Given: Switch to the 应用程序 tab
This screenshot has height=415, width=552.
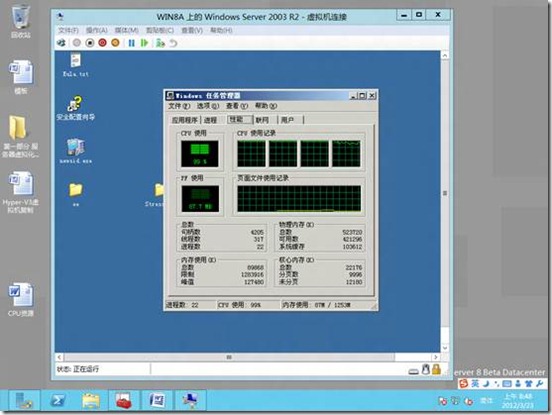Looking at the screenshot, I should tap(184, 120).
